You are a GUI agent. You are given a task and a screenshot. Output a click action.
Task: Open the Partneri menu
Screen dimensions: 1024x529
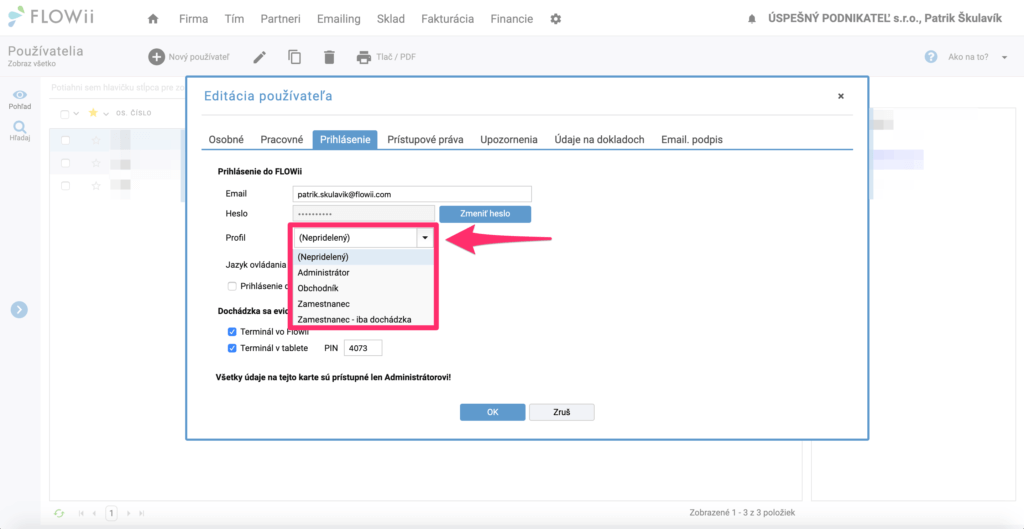[x=280, y=19]
